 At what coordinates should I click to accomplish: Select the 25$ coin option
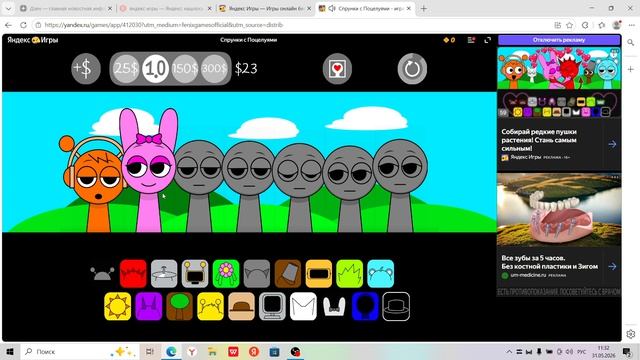126,69
